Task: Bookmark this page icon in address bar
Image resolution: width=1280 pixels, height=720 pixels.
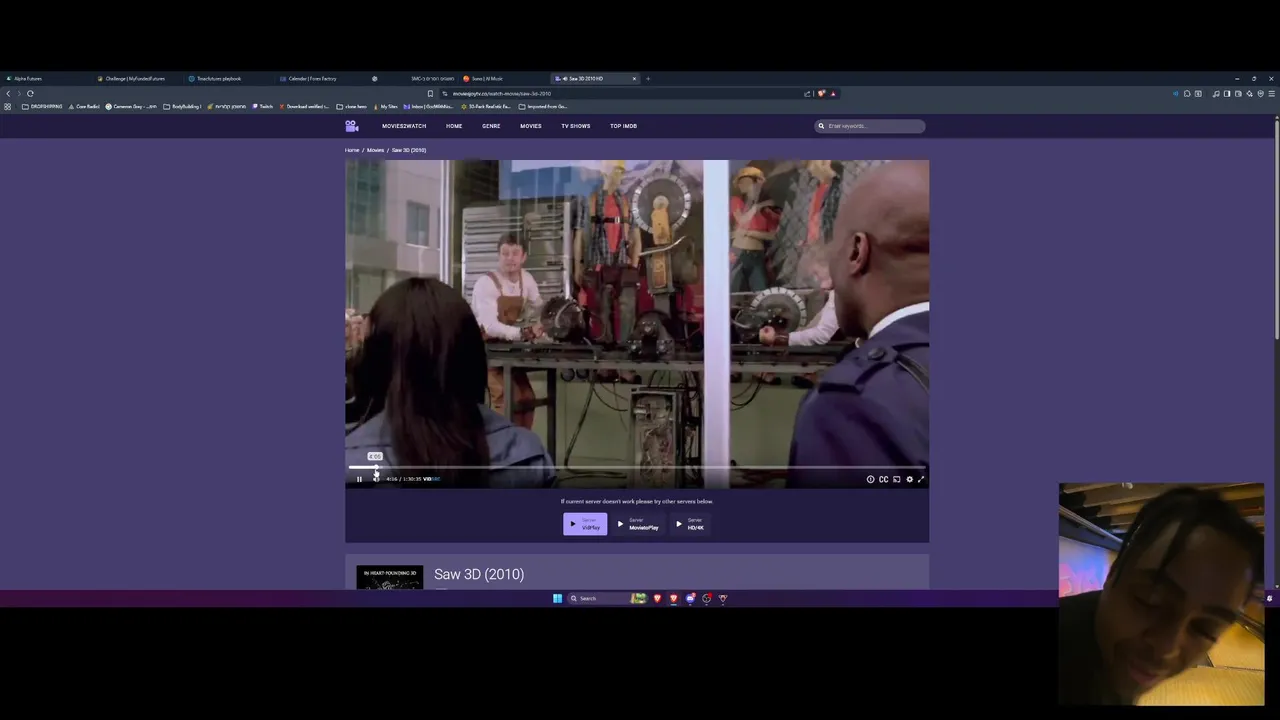Action: point(431,94)
